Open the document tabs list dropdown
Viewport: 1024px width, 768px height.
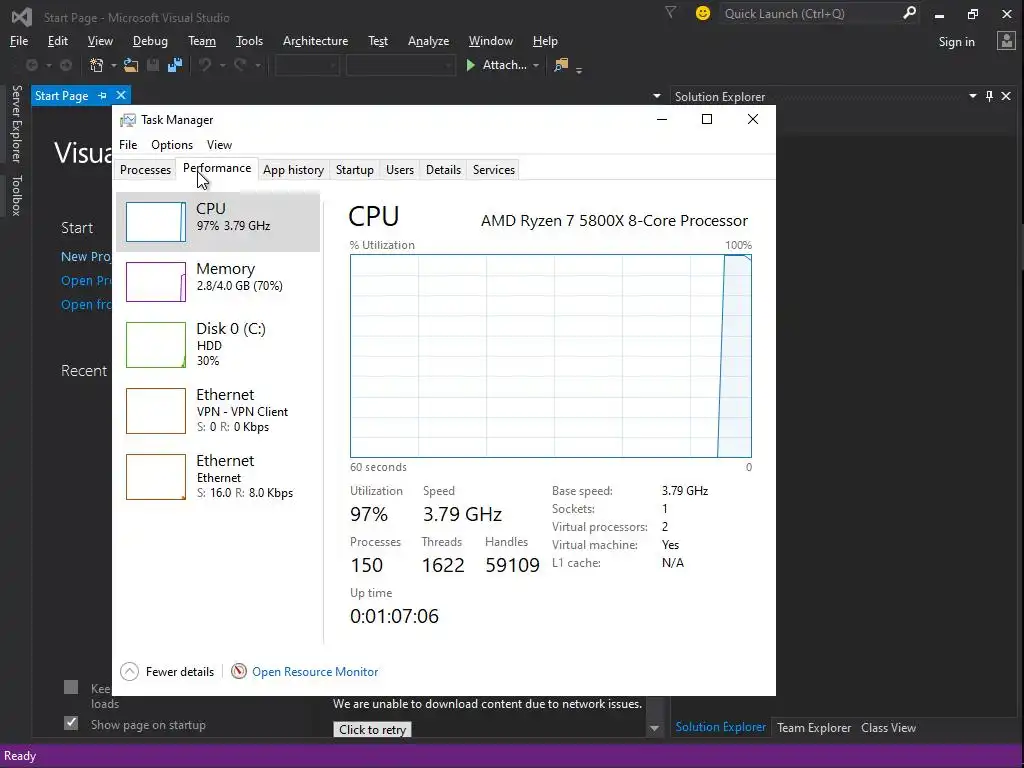point(656,96)
